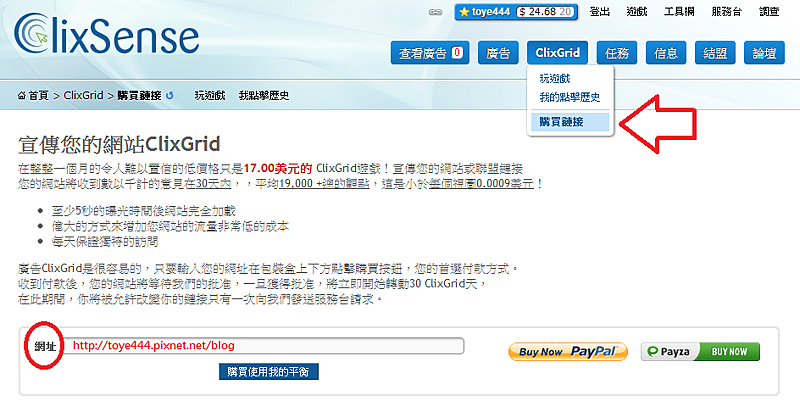Open the 信息 navigation tab
The image size is (800, 412).
(x=666, y=53)
